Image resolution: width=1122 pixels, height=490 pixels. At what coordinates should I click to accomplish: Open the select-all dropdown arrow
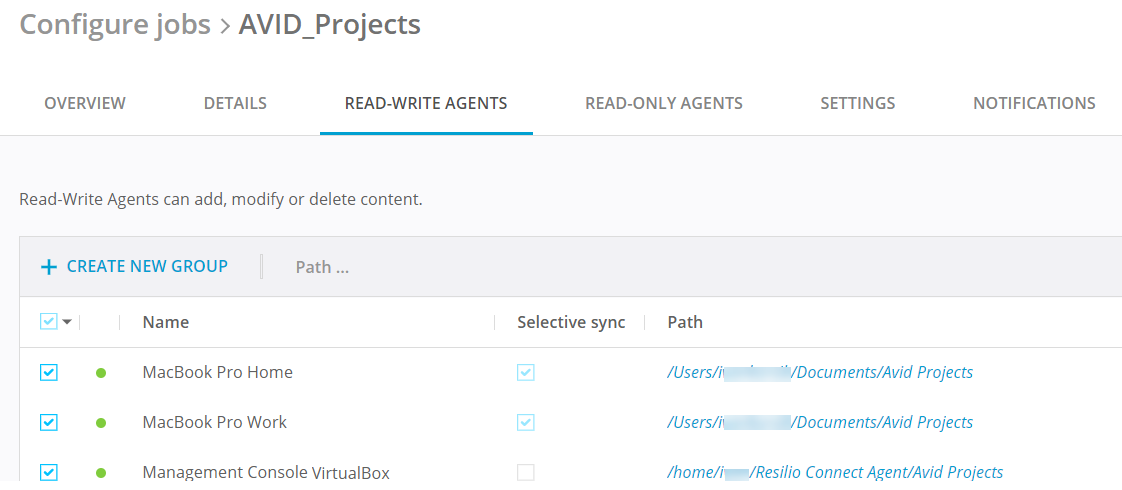tap(68, 322)
